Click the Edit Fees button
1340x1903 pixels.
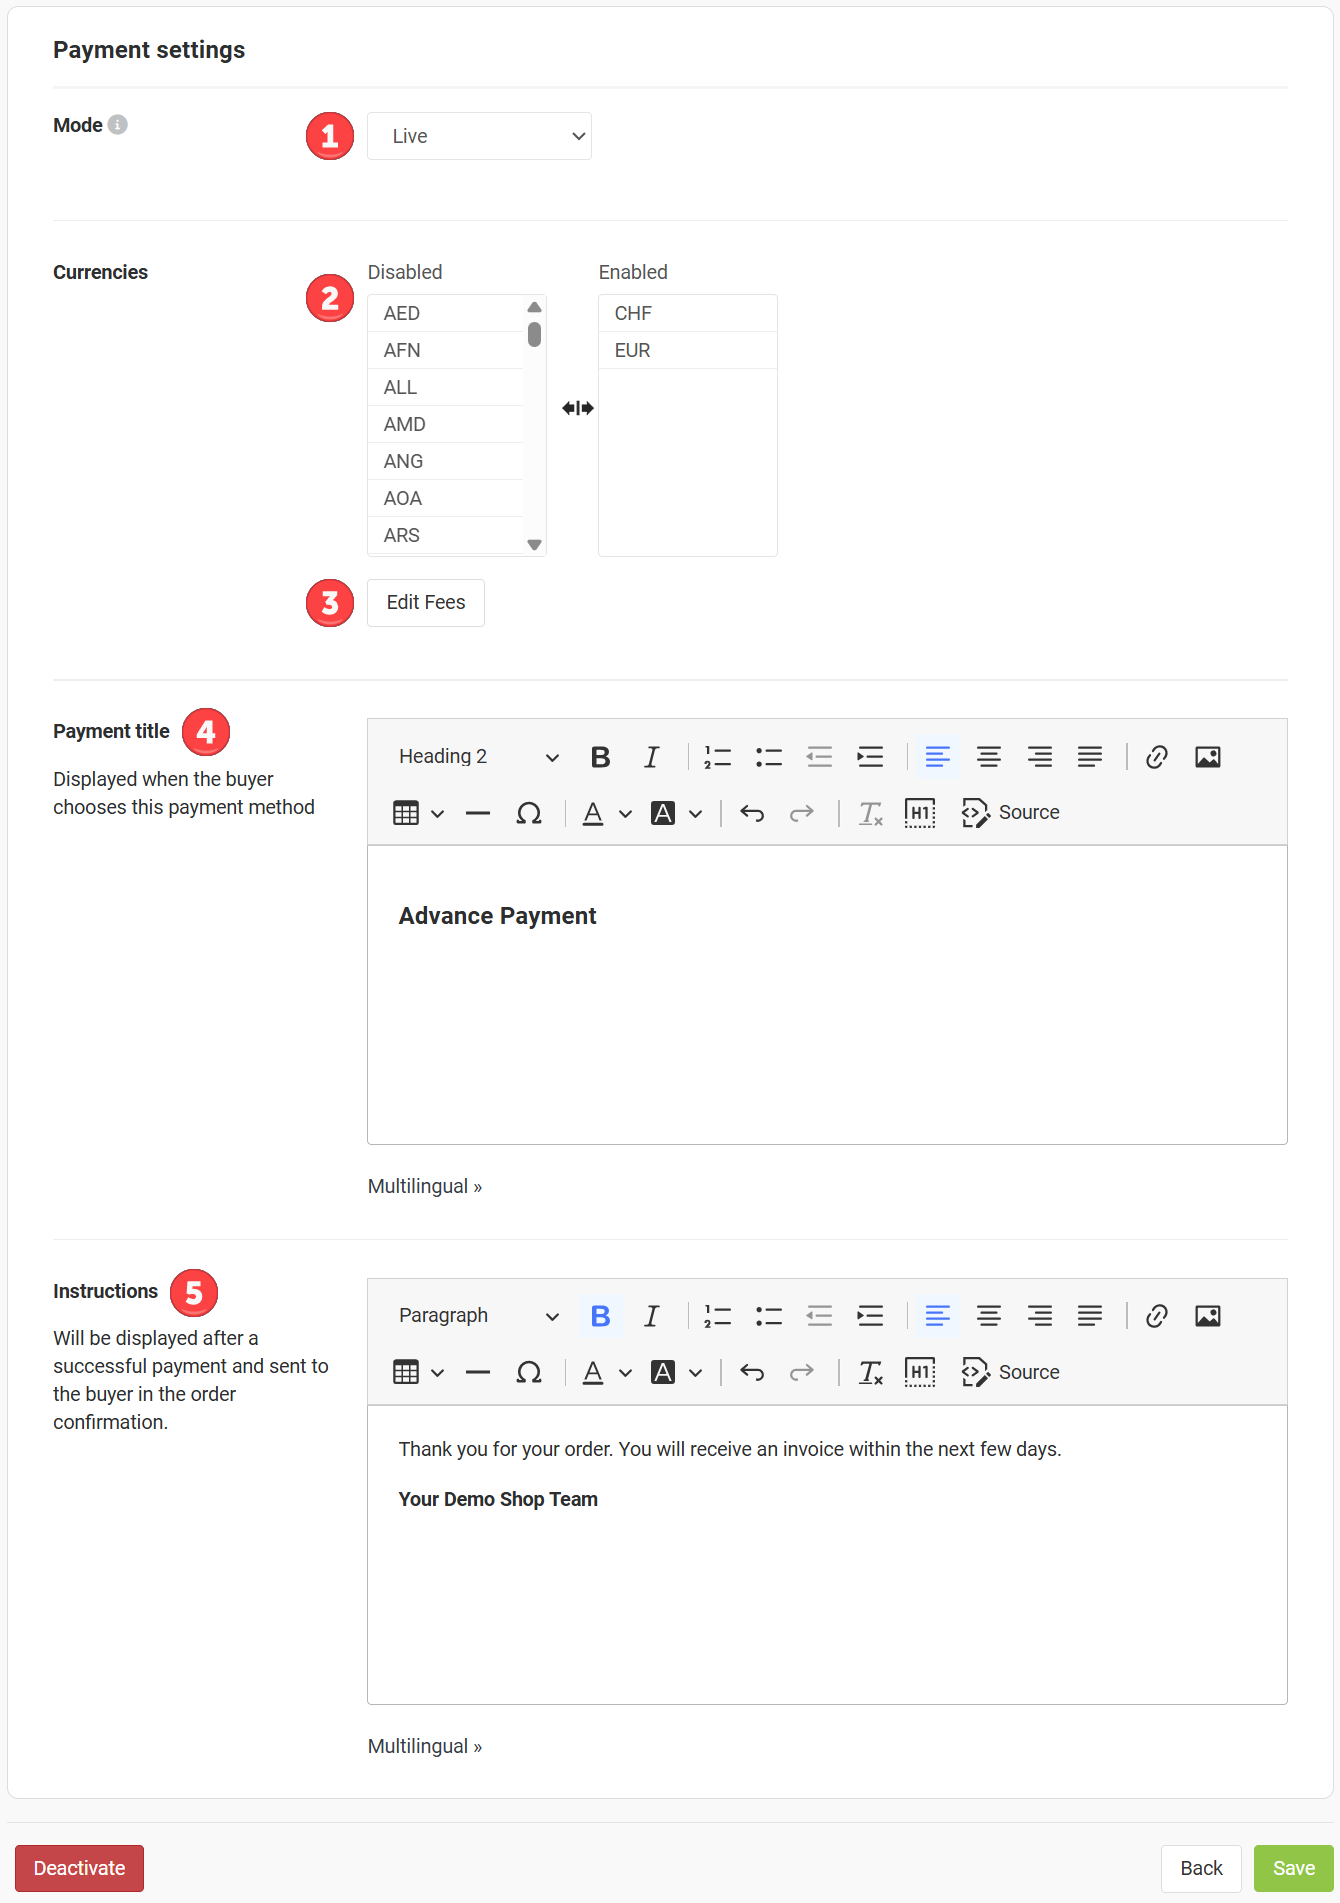[x=426, y=603]
